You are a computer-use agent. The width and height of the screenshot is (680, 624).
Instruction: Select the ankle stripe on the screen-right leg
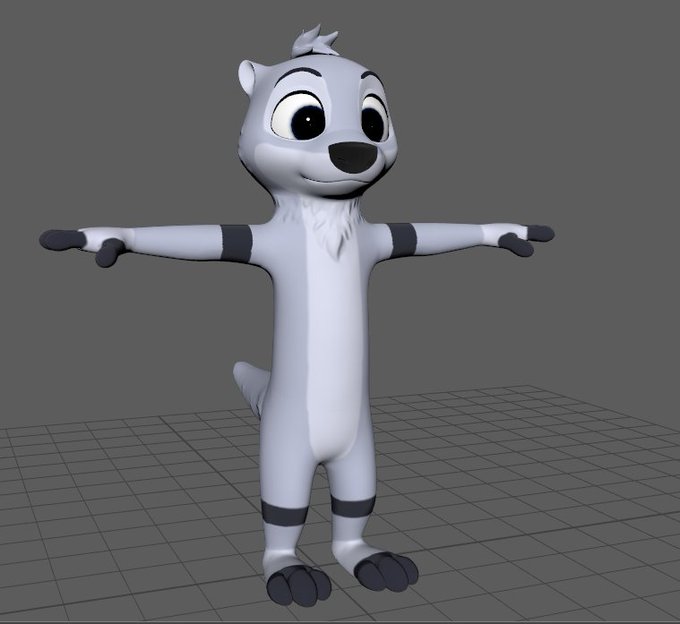[x=353, y=506]
